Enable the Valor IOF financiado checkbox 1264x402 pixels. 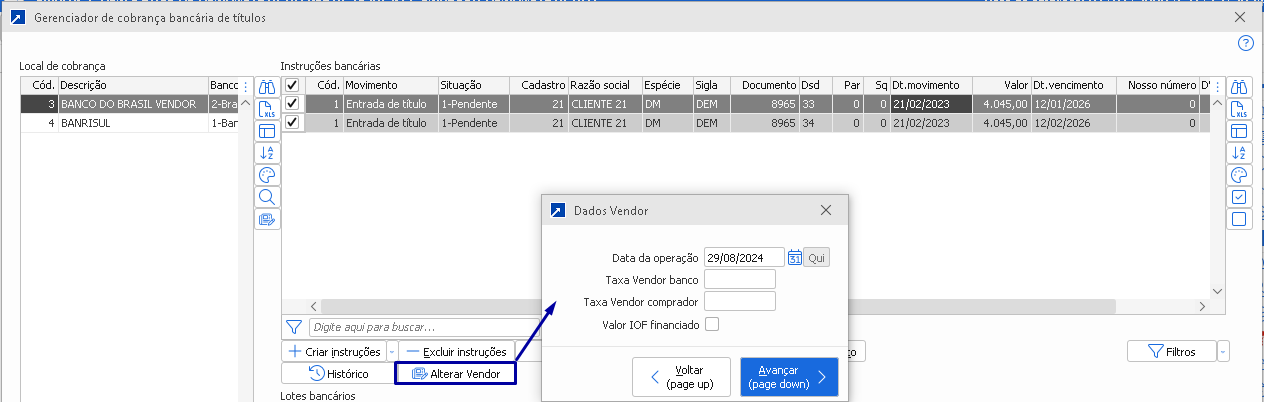712,323
